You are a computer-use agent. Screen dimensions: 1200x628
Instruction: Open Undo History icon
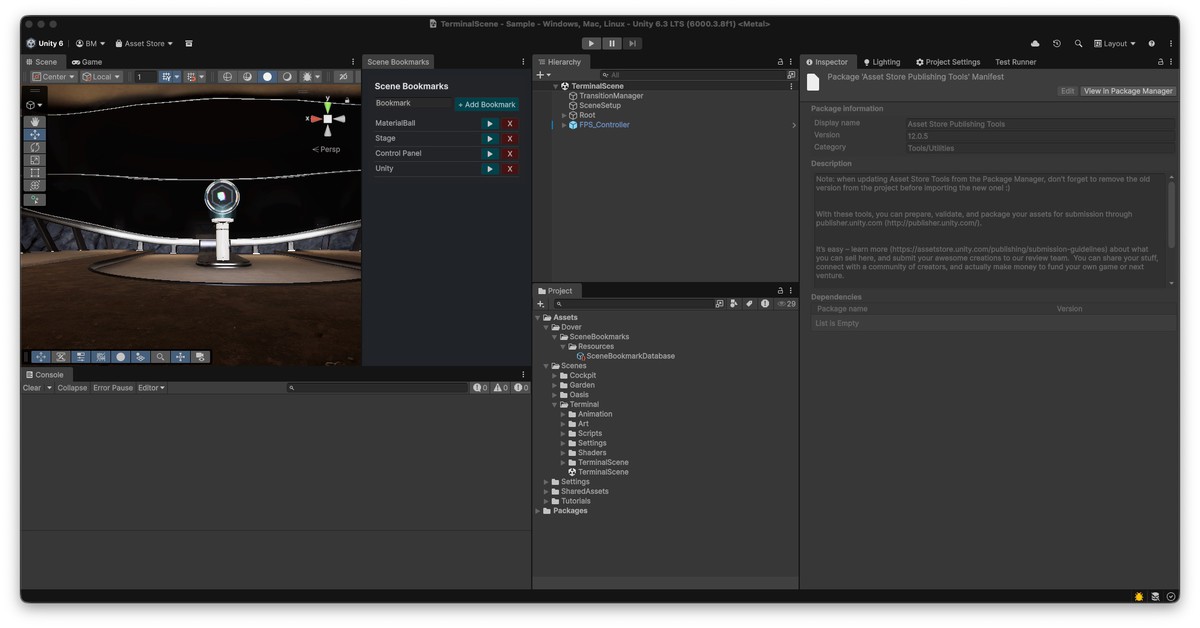pyautogui.click(x=1057, y=44)
